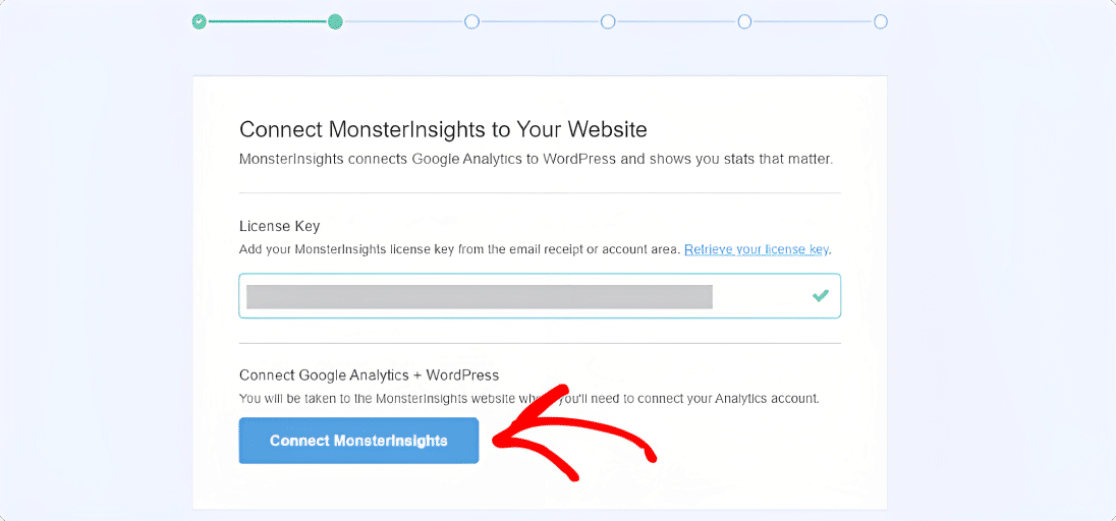Click the green progress line after step one
The height and width of the screenshot is (521, 1116).
pos(268,22)
